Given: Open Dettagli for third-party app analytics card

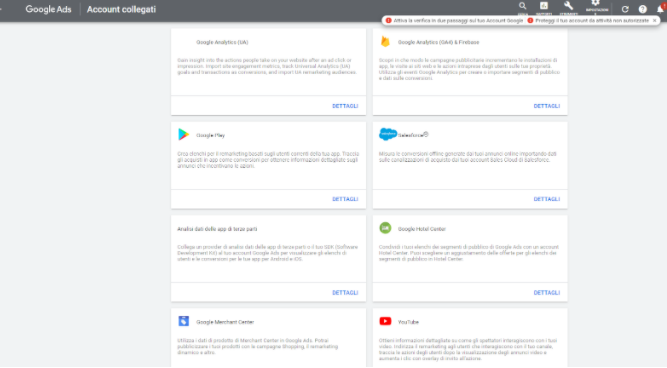Looking at the screenshot, I should coord(345,293).
